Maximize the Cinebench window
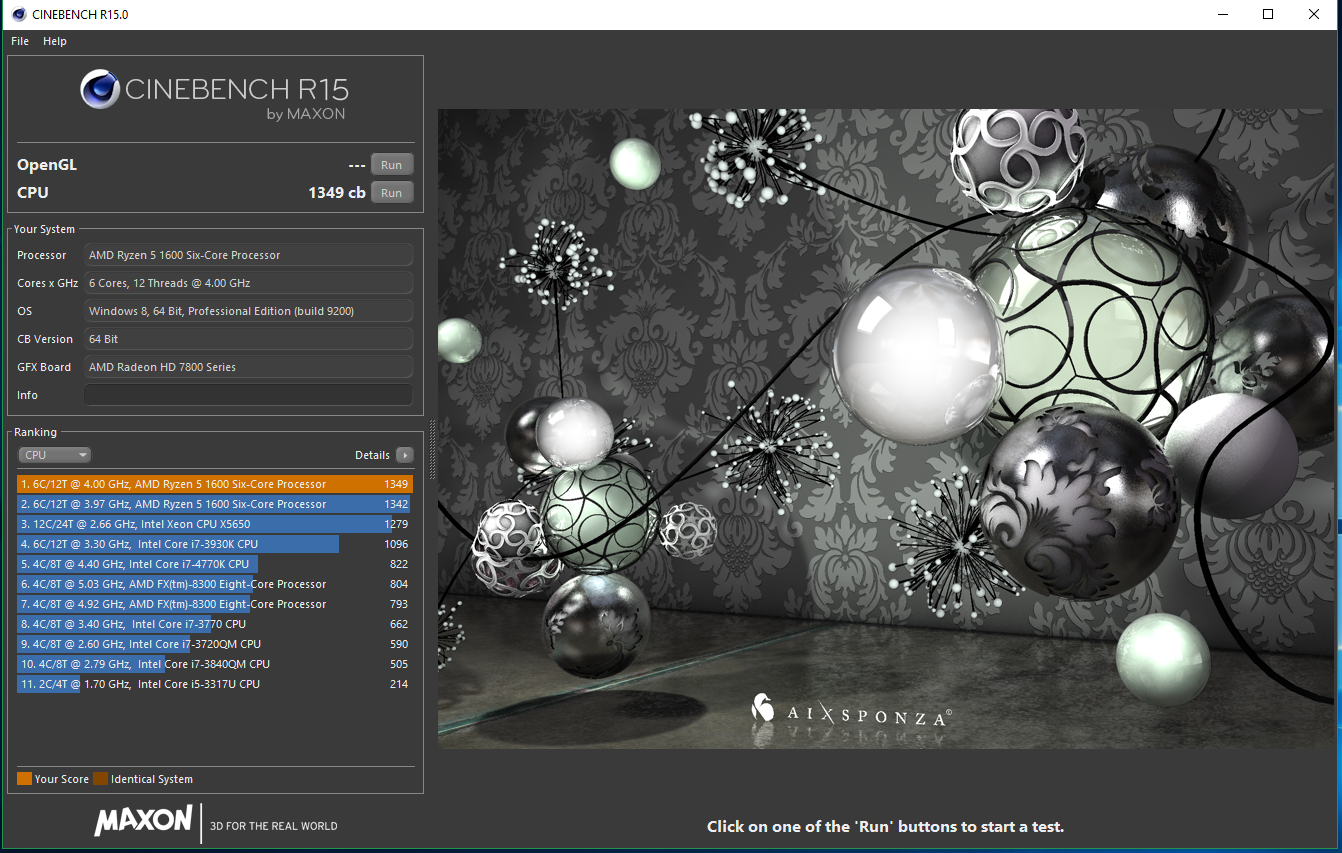Viewport: 1342px width, 853px height. click(1269, 14)
